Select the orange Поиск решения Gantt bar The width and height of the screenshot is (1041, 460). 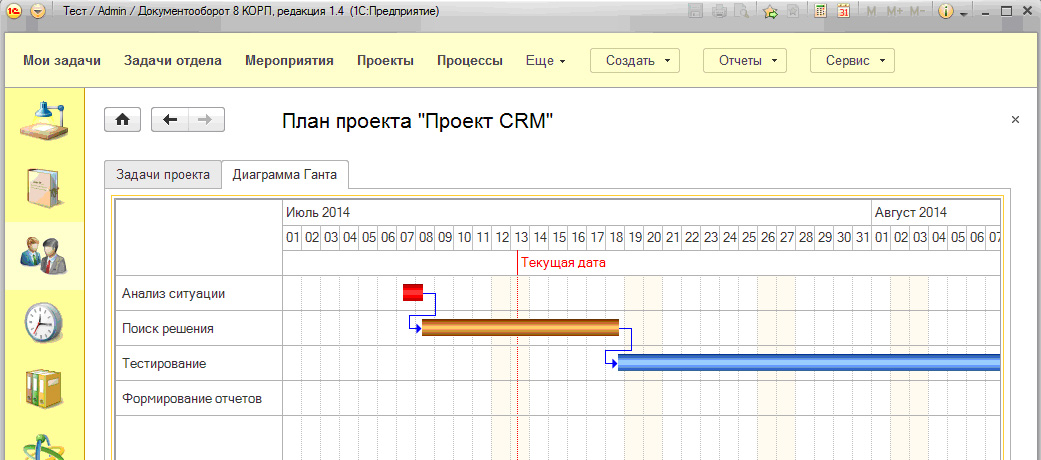click(x=520, y=327)
